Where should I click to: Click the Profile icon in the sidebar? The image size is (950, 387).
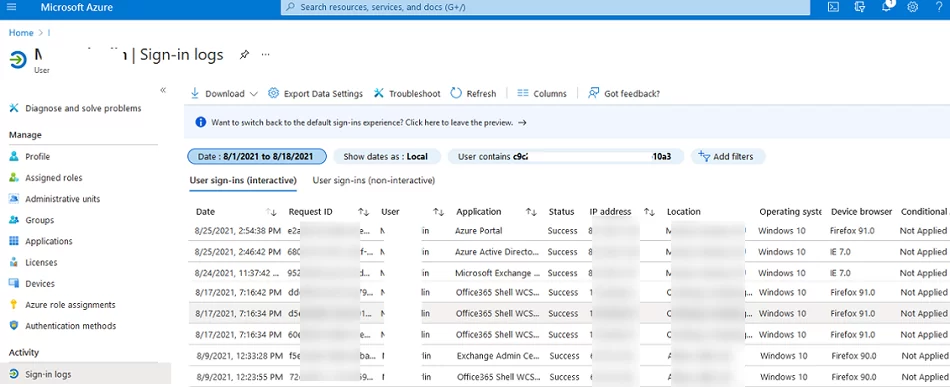click(x=14, y=156)
